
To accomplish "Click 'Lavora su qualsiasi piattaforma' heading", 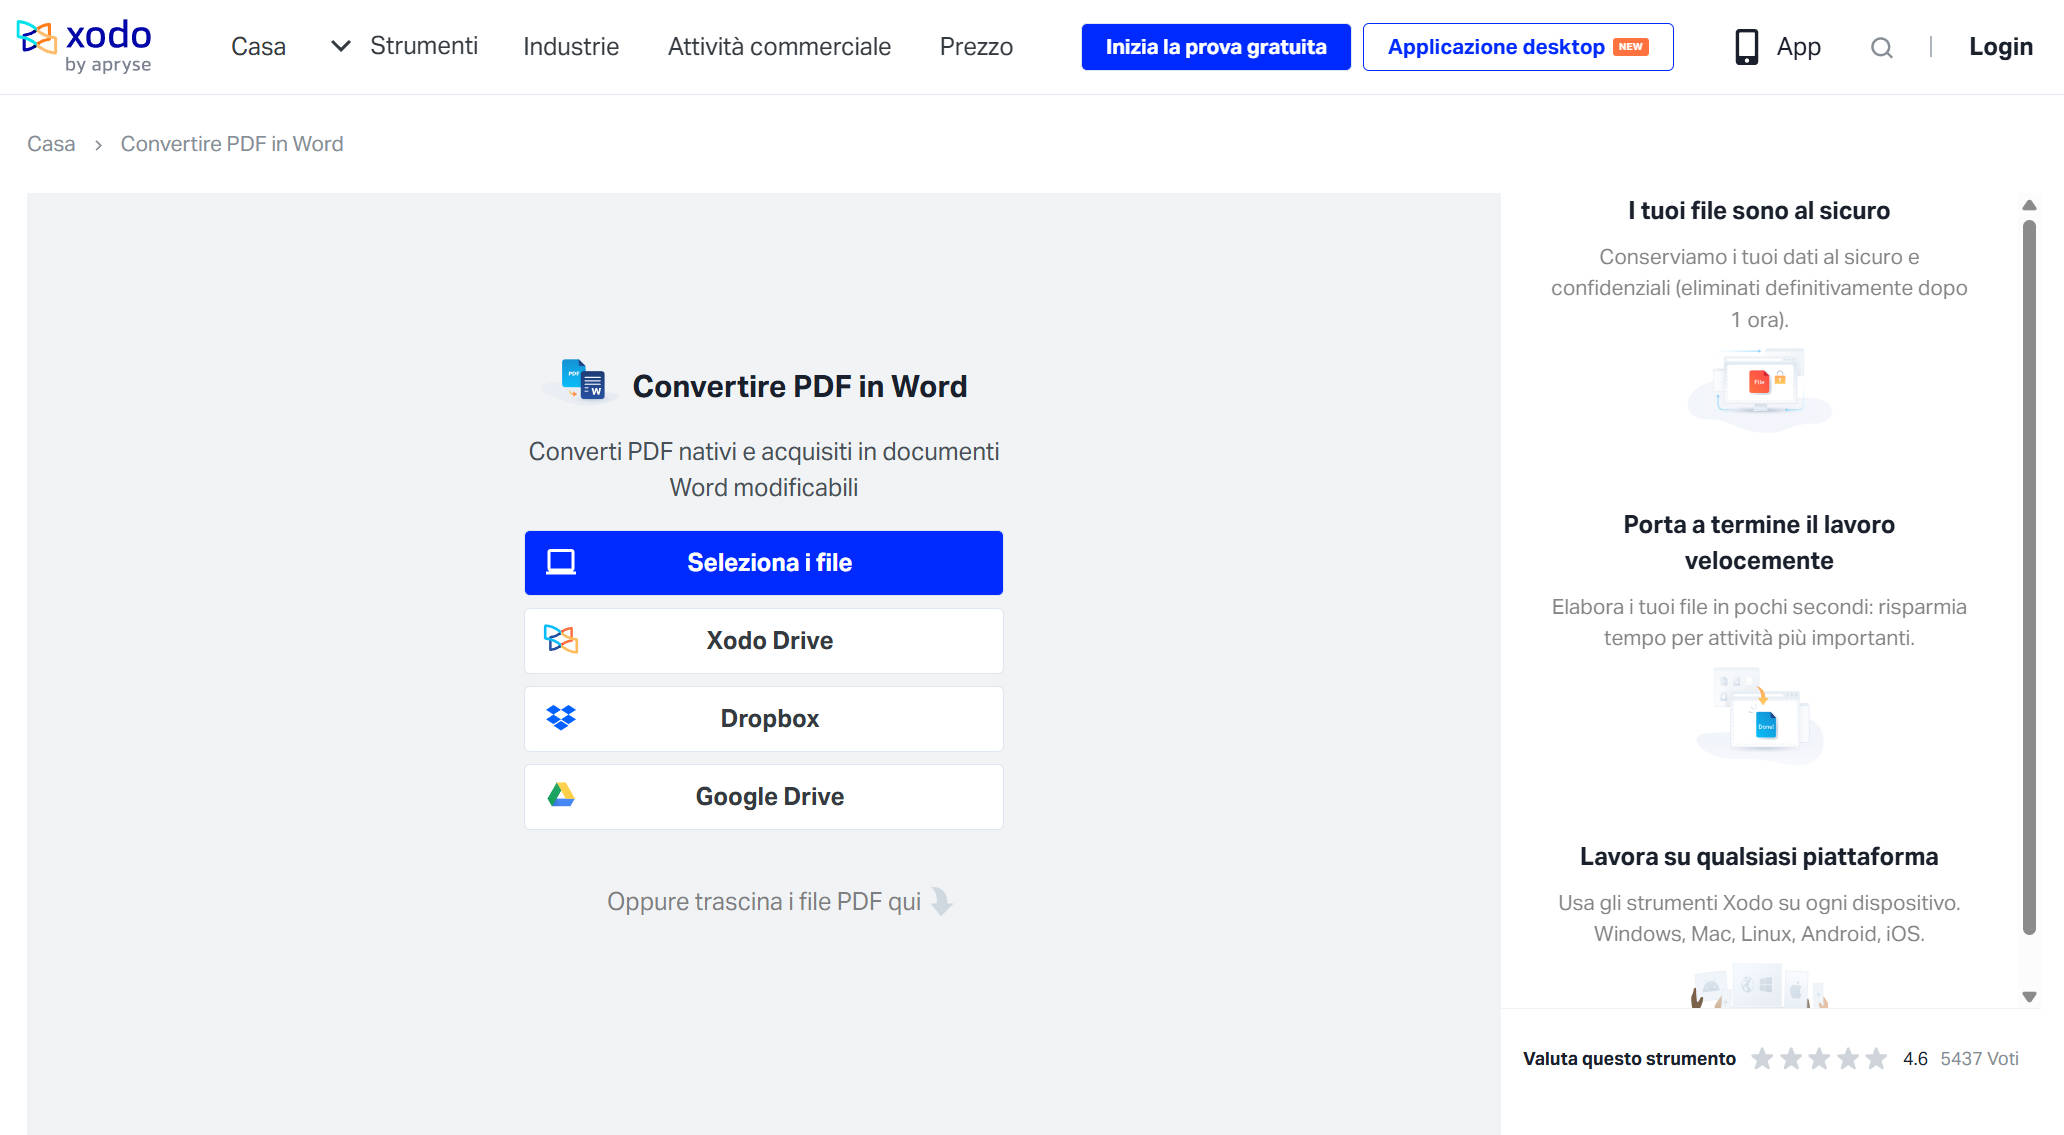I will [1759, 857].
